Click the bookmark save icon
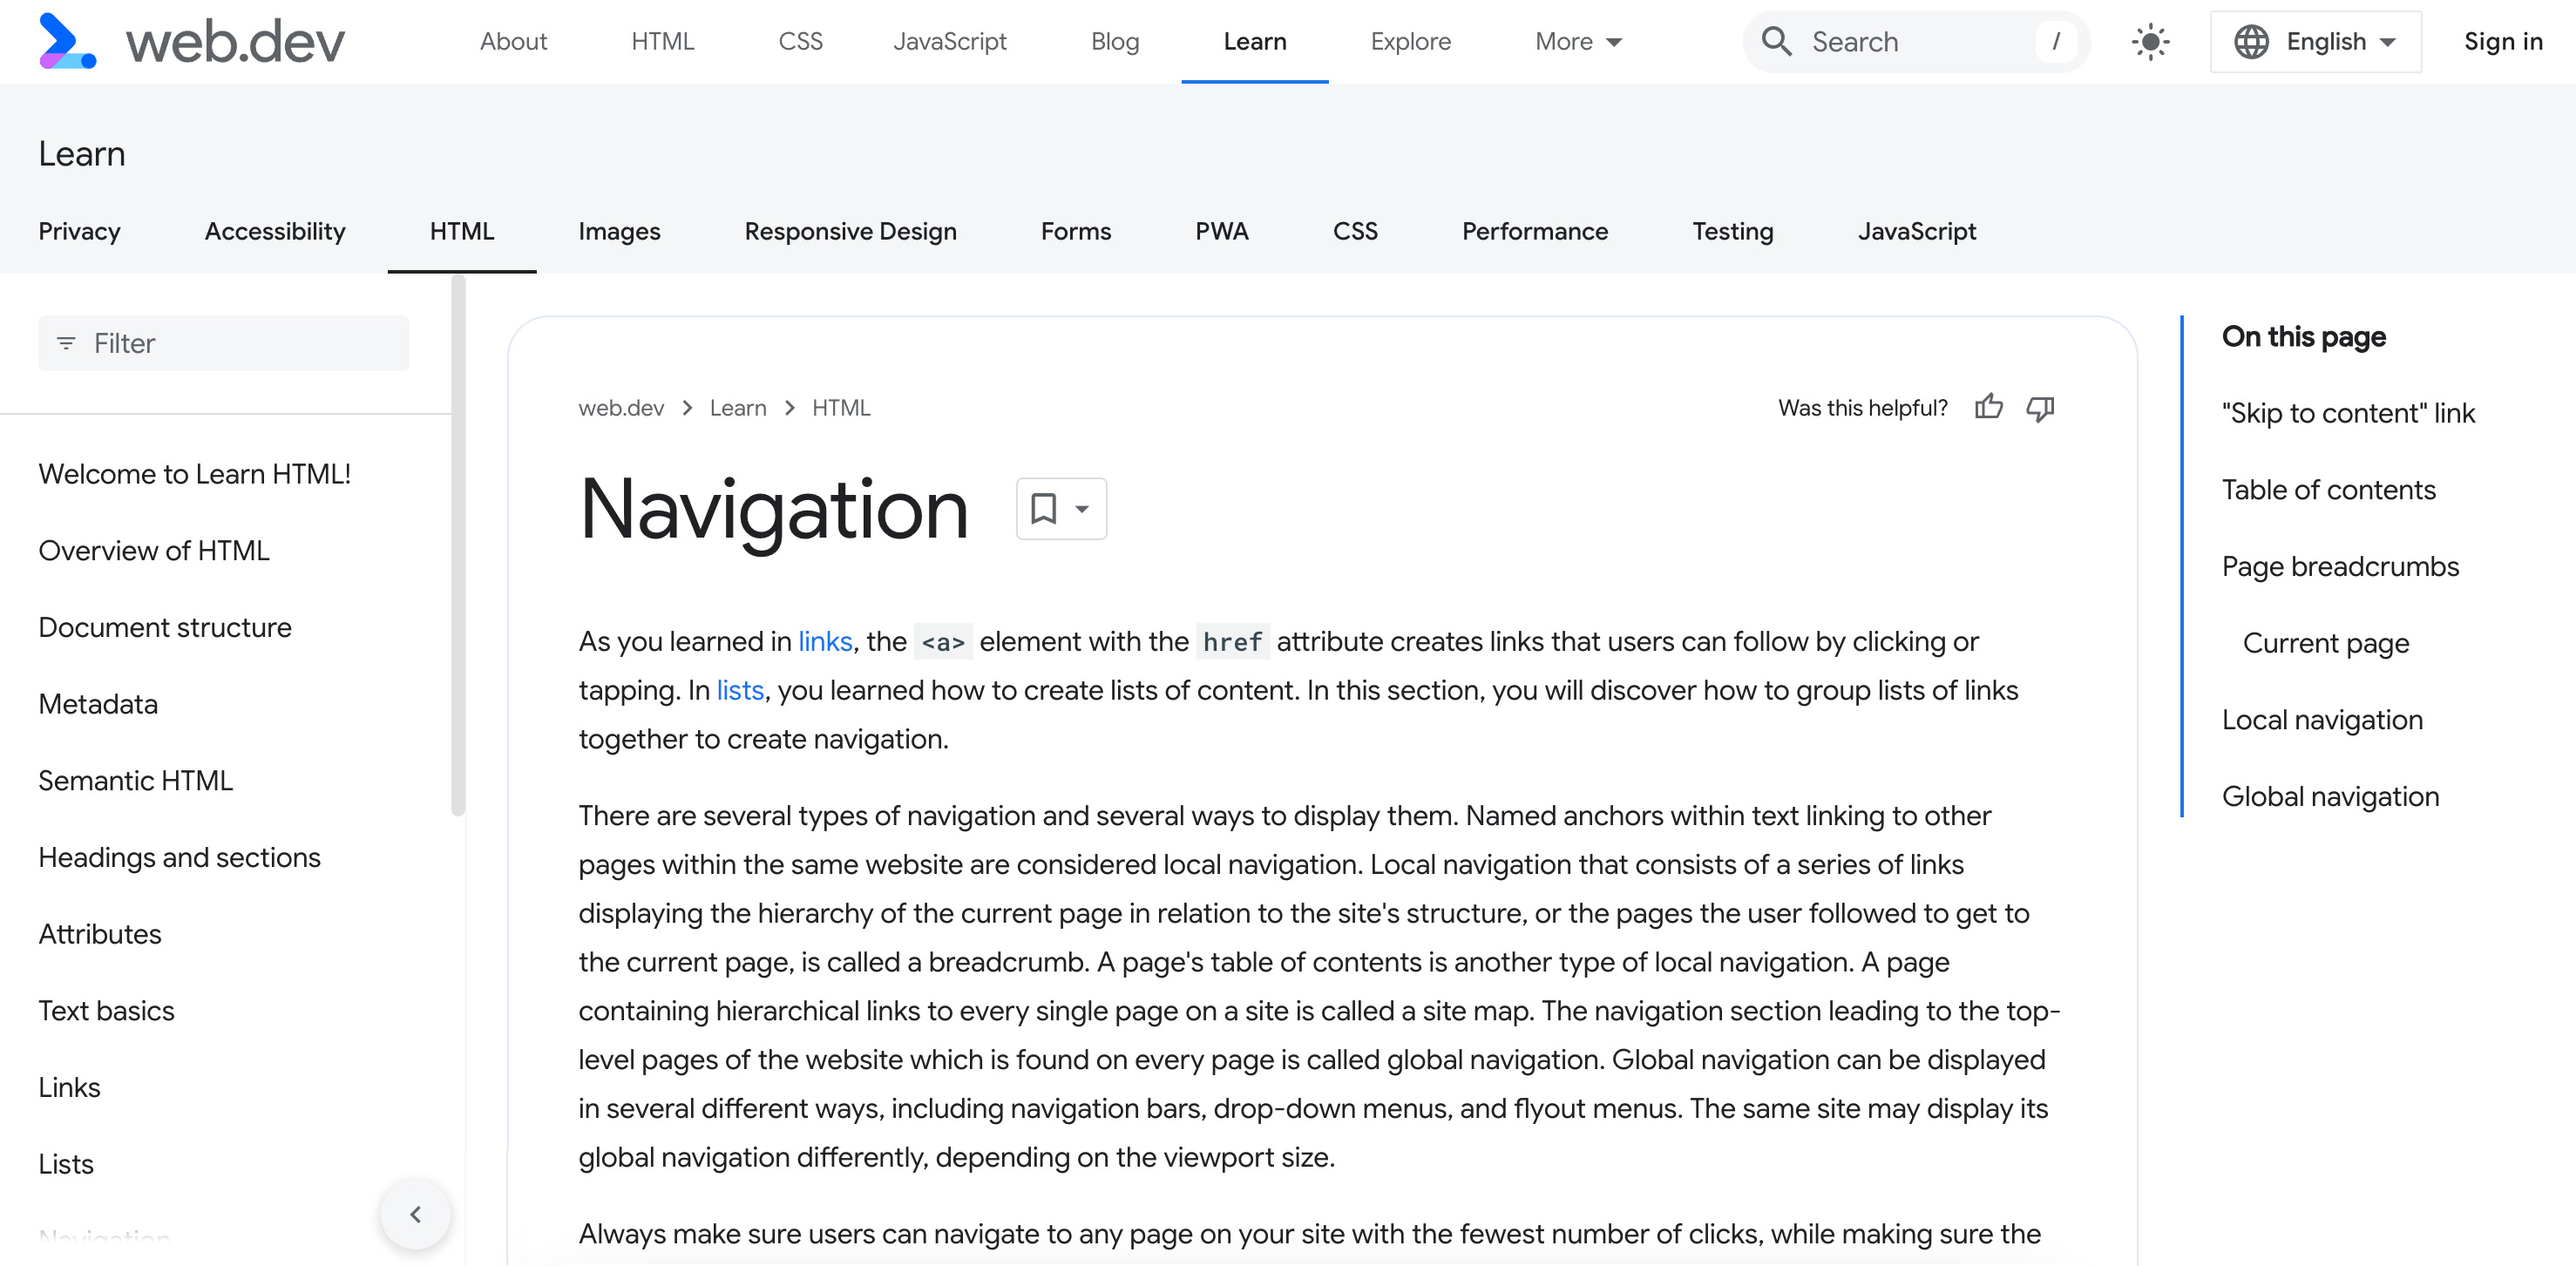This screenshot has width=2576, height=1266. 1043,509
